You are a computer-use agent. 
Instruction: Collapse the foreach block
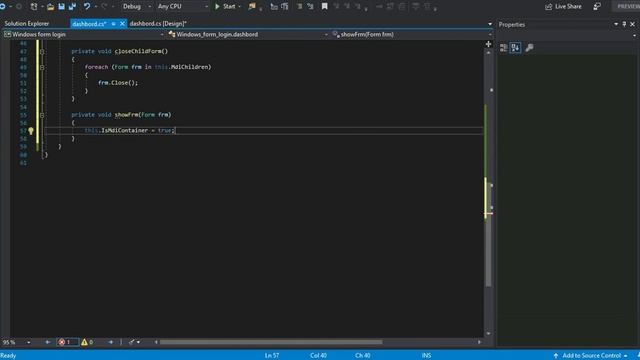[42, 67]
